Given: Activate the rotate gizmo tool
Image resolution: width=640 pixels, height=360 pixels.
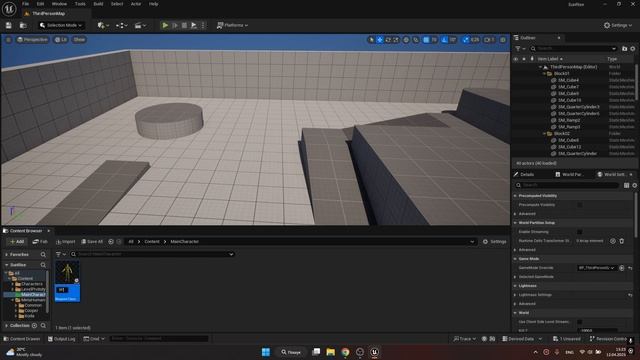Looking at the screenshot, I should tap(388, 40).
